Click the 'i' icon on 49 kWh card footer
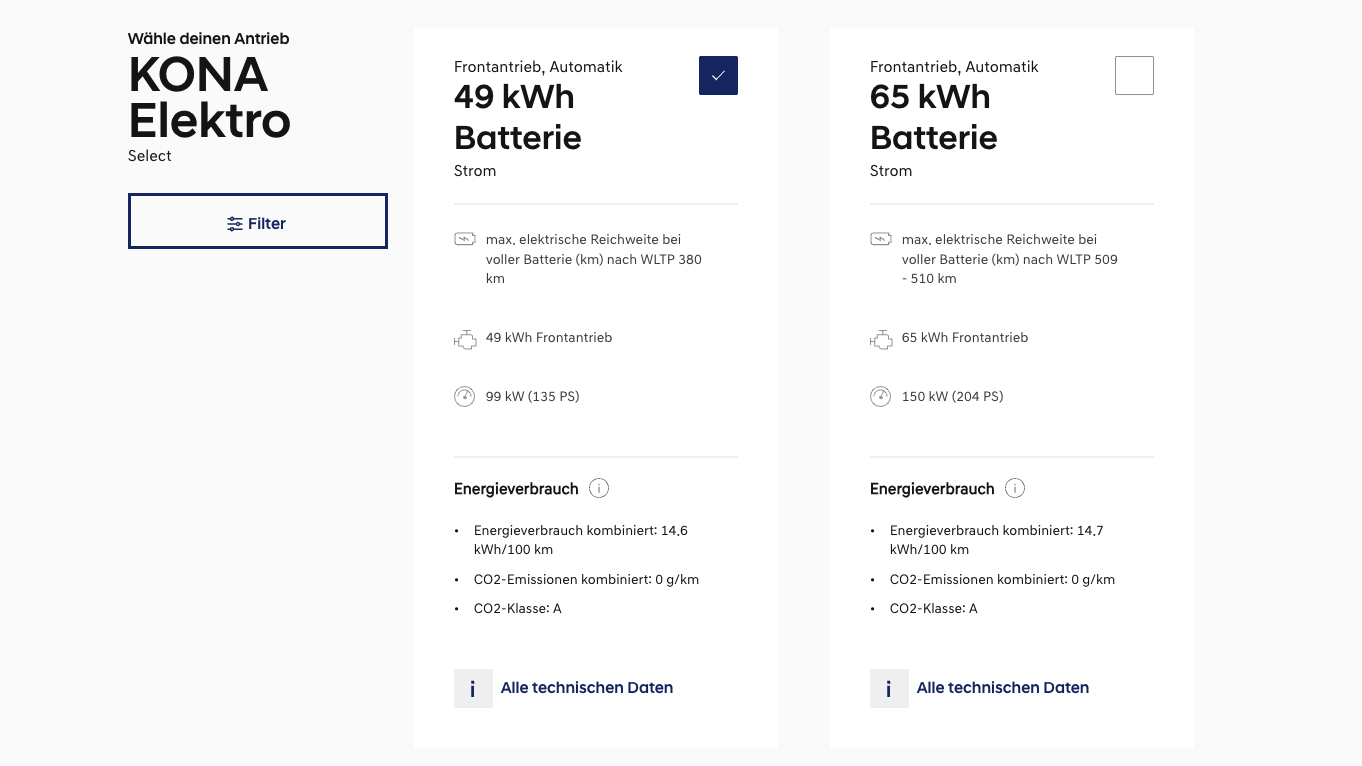The width and height of the screenshot is (1362, 766). click(x=473, y=689)
